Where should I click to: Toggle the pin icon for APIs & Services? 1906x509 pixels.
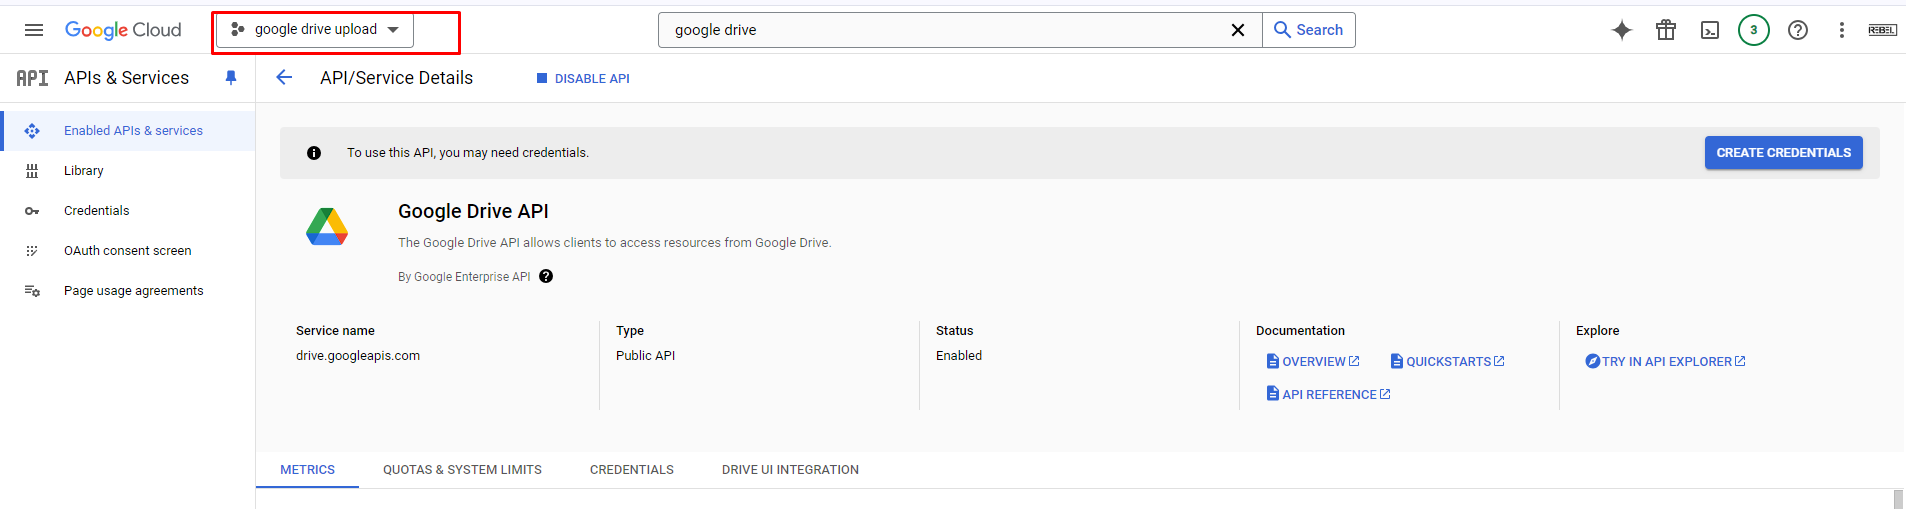231,78
